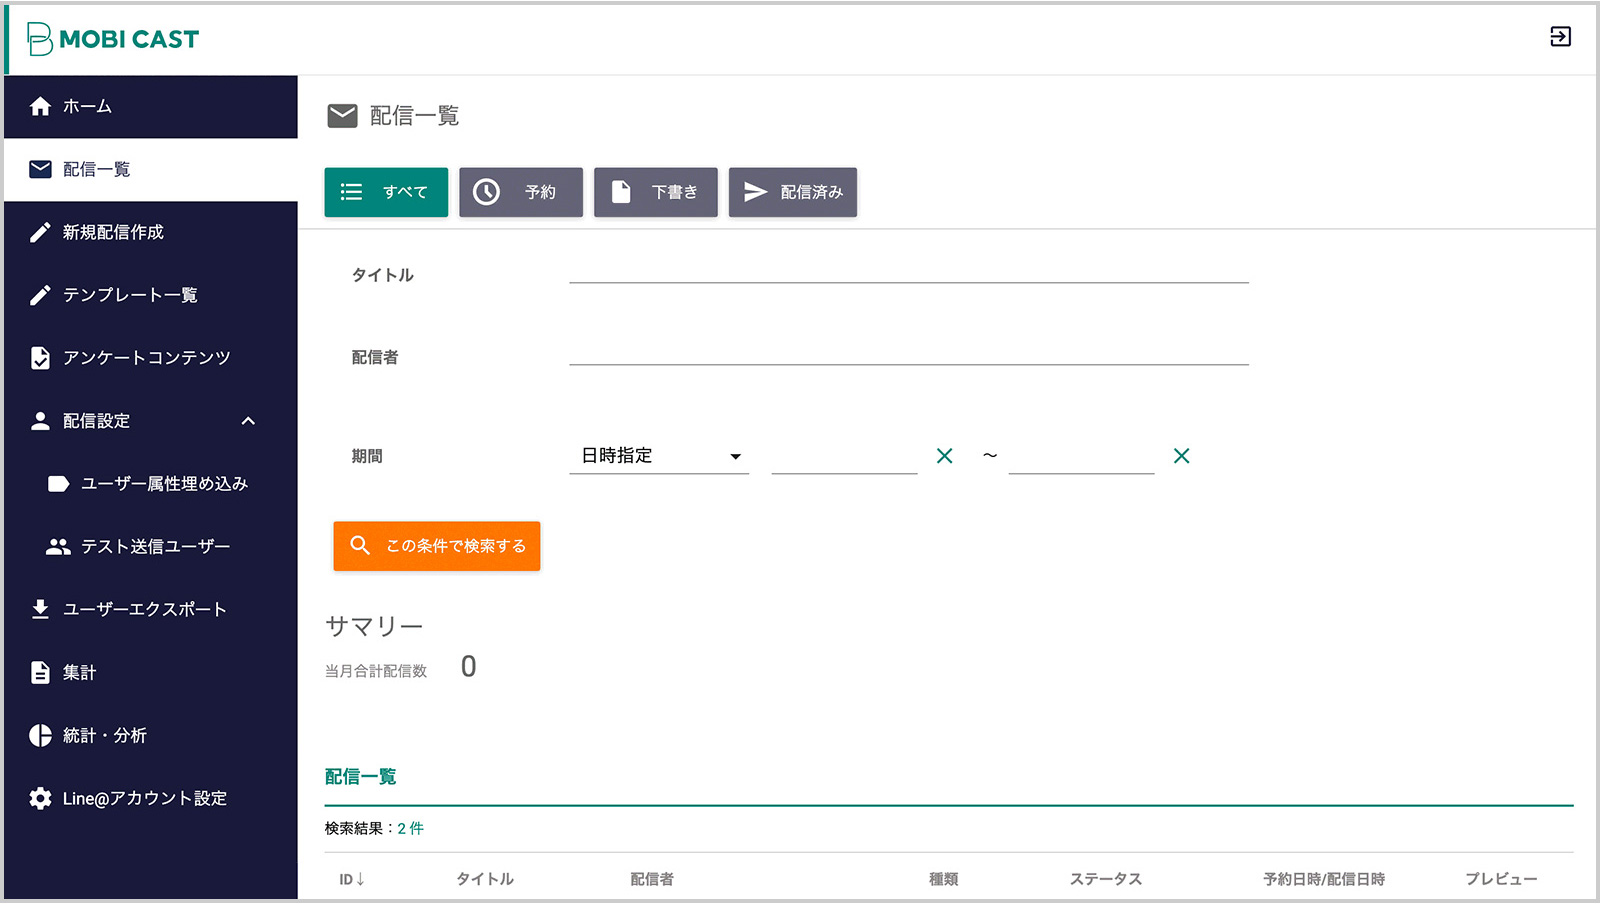Open アンケートコンテンツ menu
The image size is (1600, 904).
(151, 358)
